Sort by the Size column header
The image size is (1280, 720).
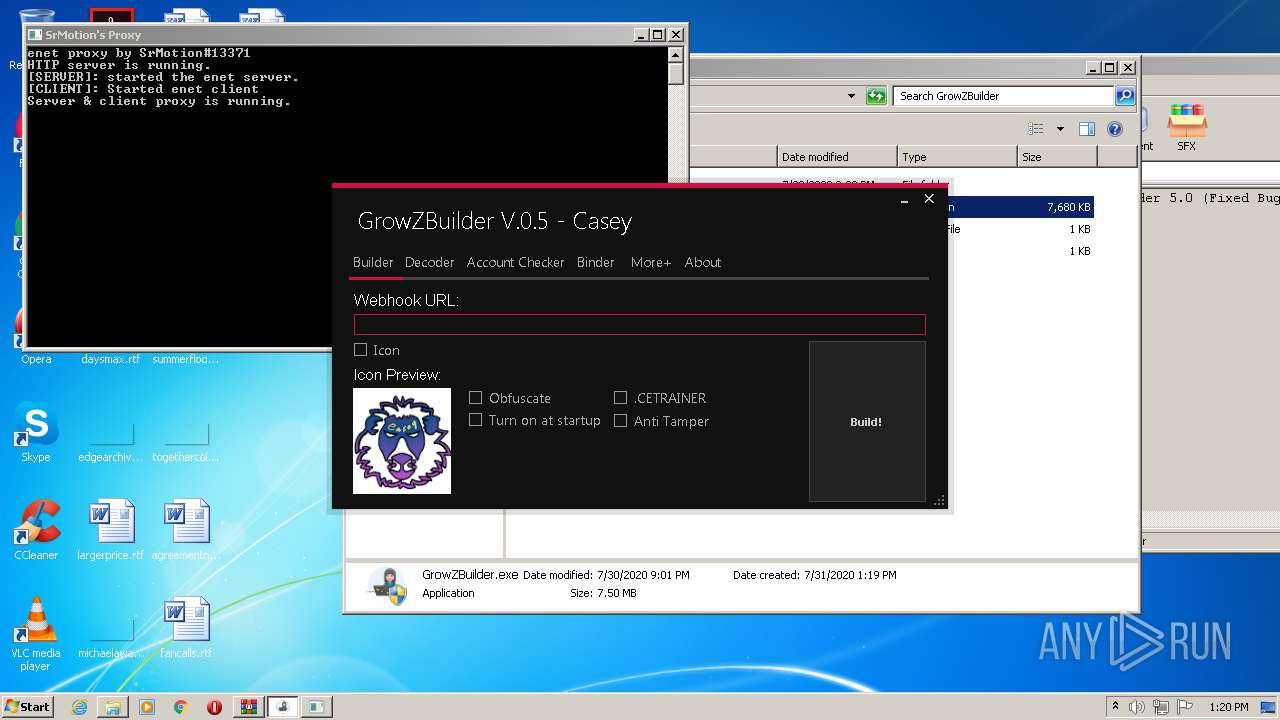pos(1057,157)
